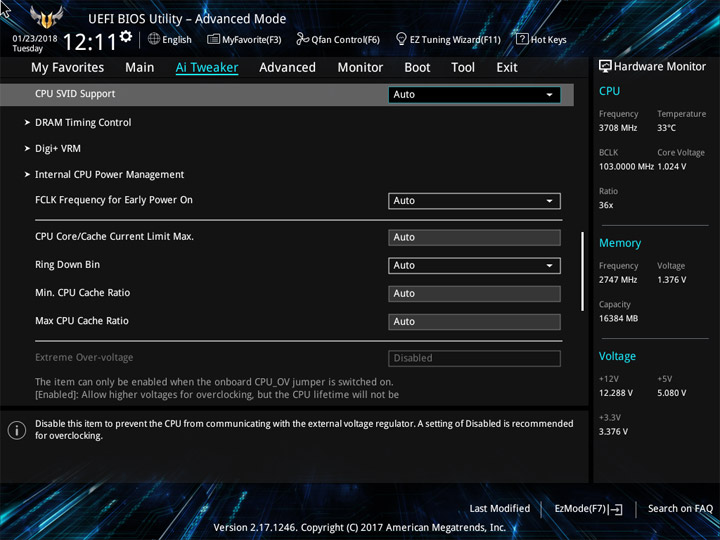Image resolution: width=720 pixels, height=540 pixels.
Task: Click the settings gear next to the clock
Action: (126, 36)
